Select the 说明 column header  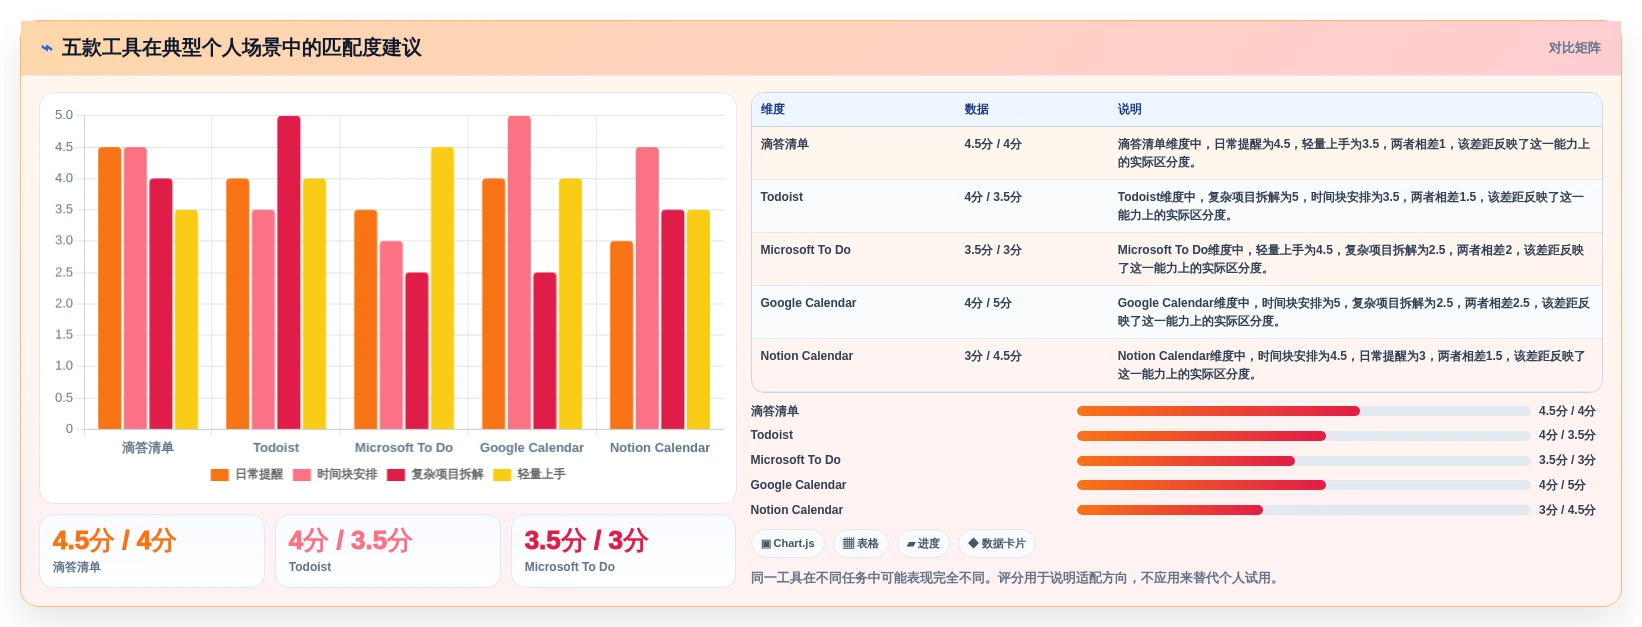pos(1129,110)
